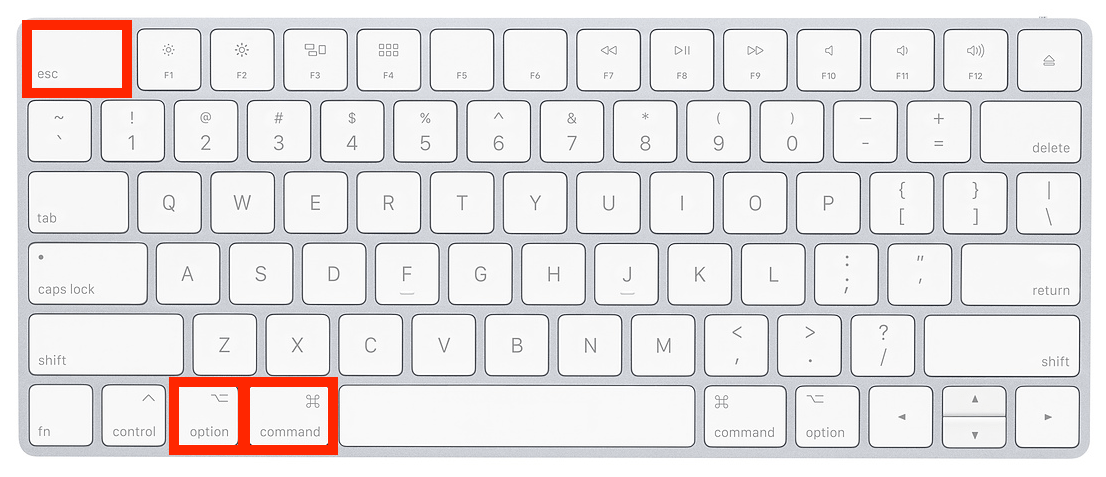Click the F8 play/pause key
The width and height of the screenshot is (1106, 477).
tap(682, 60)
